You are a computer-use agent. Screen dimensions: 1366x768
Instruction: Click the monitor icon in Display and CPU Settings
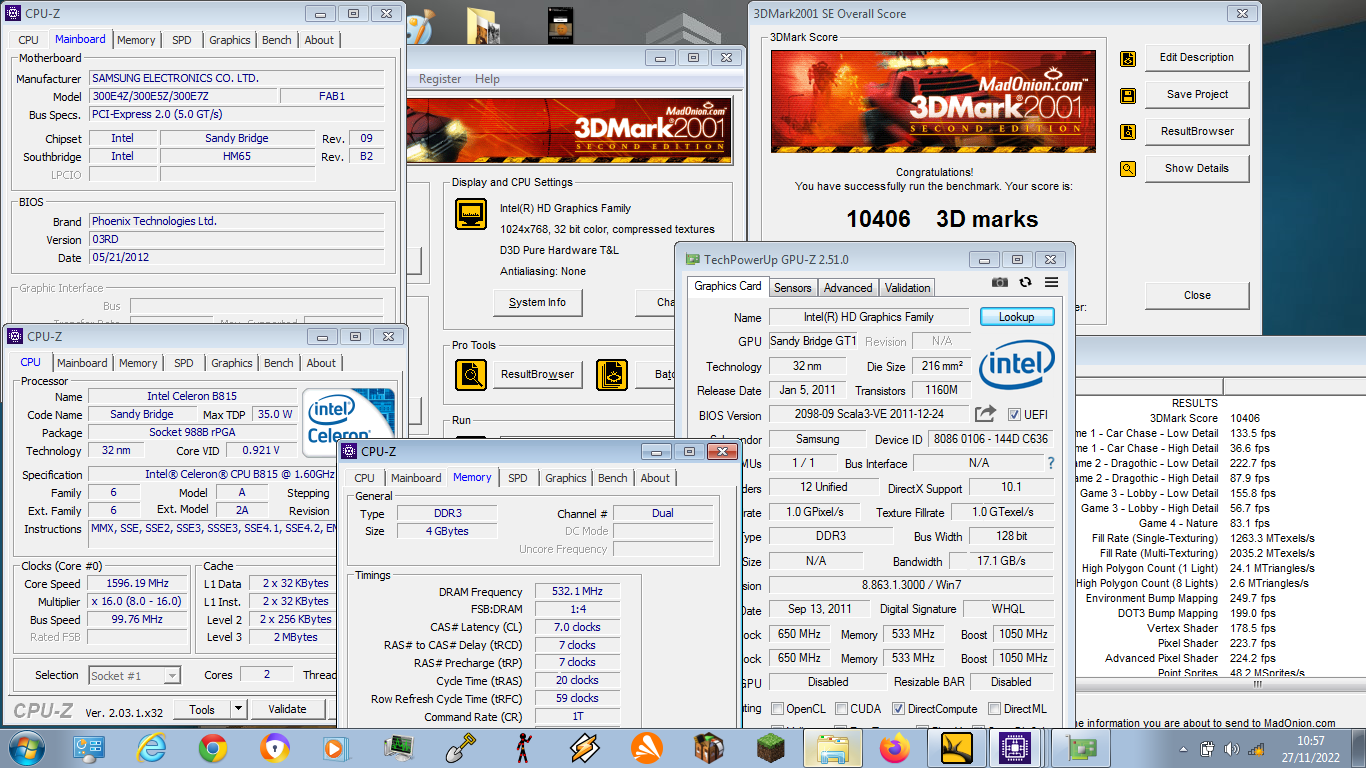pos(471,214)
